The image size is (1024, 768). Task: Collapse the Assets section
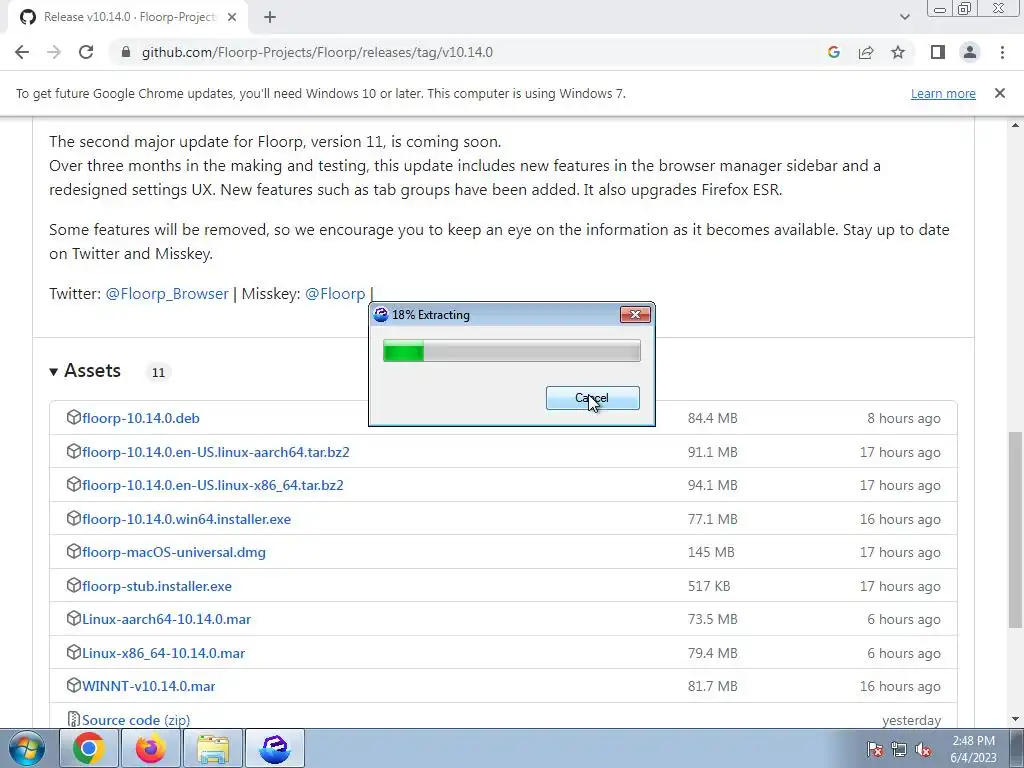coord(85,371)
